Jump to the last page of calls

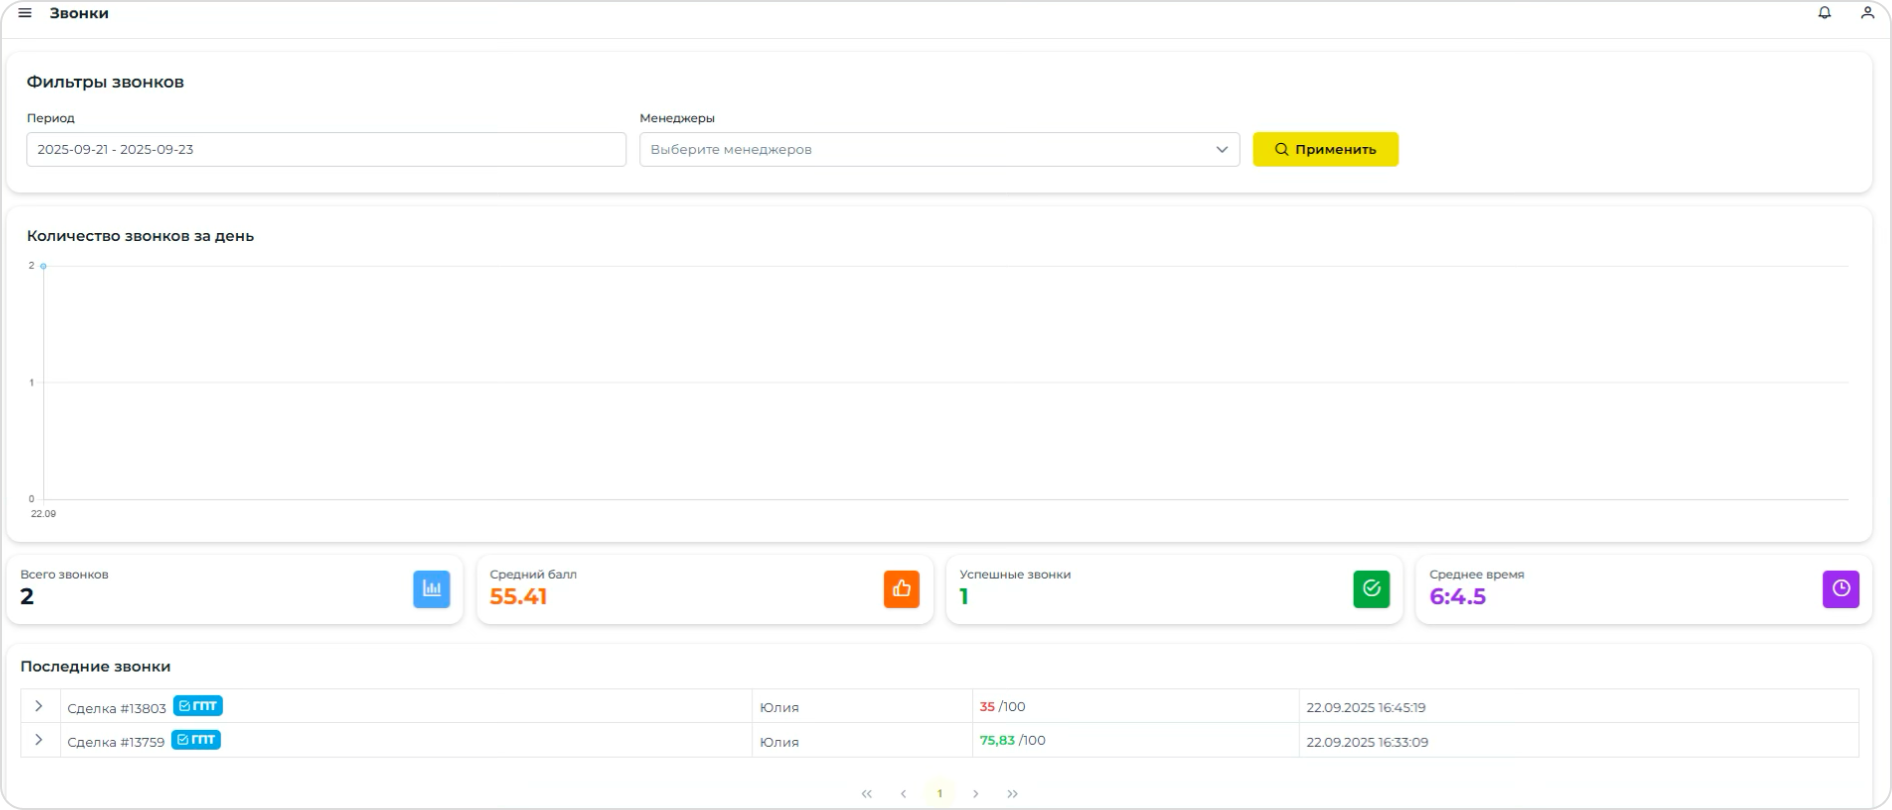(x=1012, y=794)
